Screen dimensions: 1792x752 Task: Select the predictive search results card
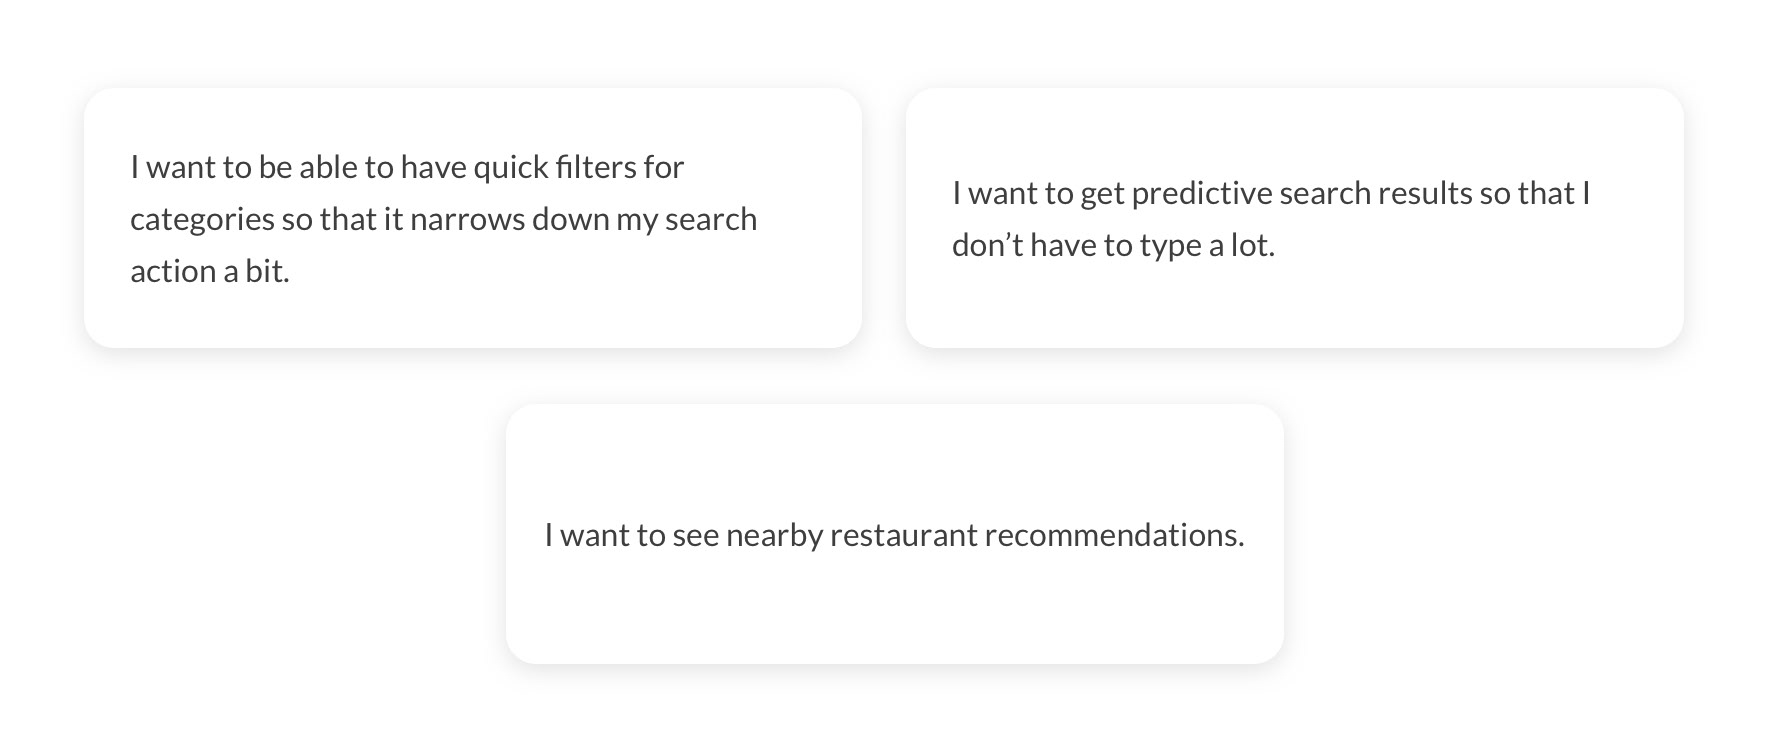point(1295,218)
